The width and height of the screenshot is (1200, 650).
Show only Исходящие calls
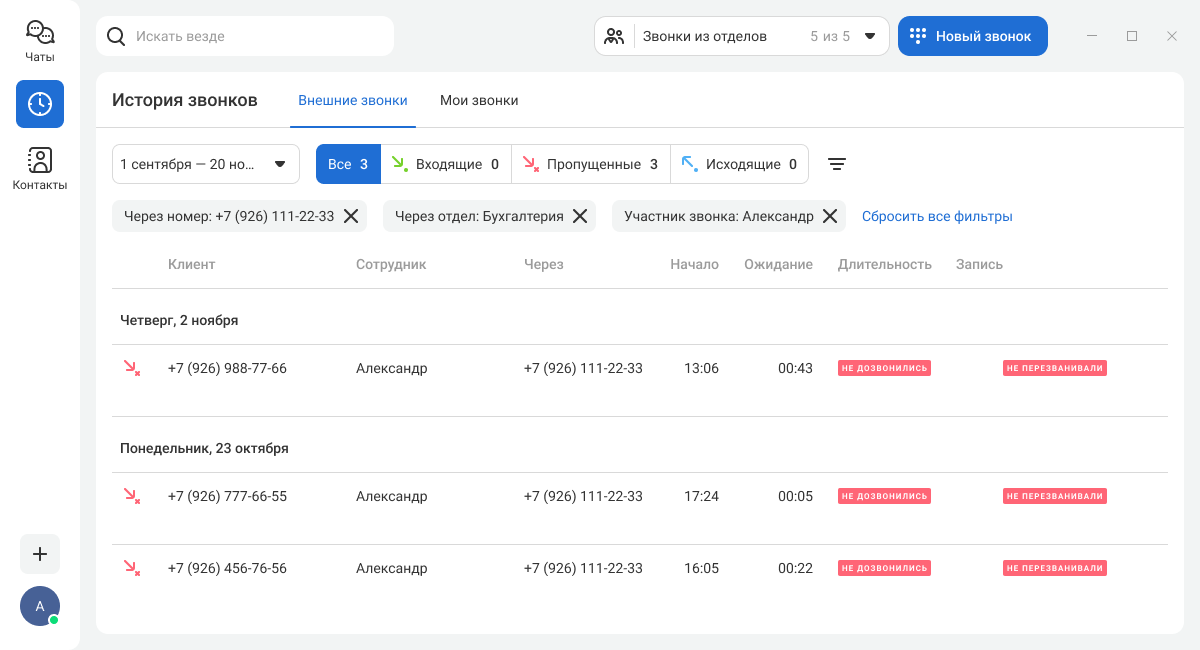click(x=739, y=164)
